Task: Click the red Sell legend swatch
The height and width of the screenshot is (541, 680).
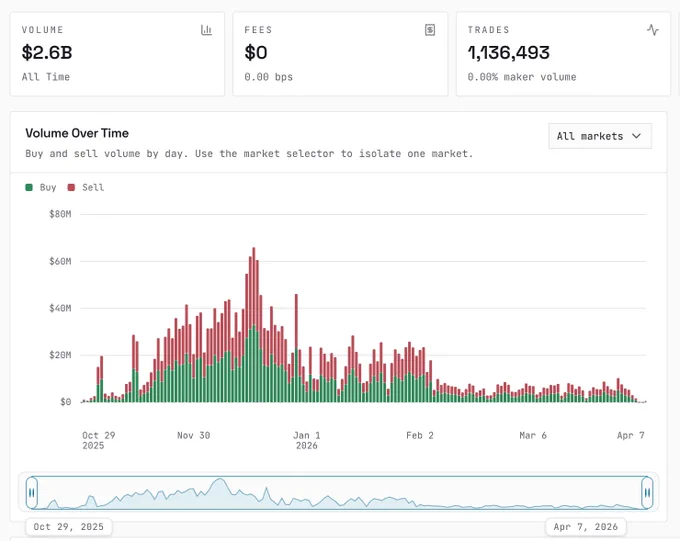Action: (71, 187)
